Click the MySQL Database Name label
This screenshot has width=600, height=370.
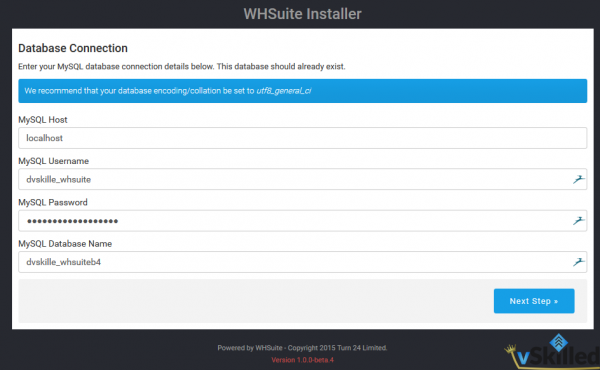65,244
